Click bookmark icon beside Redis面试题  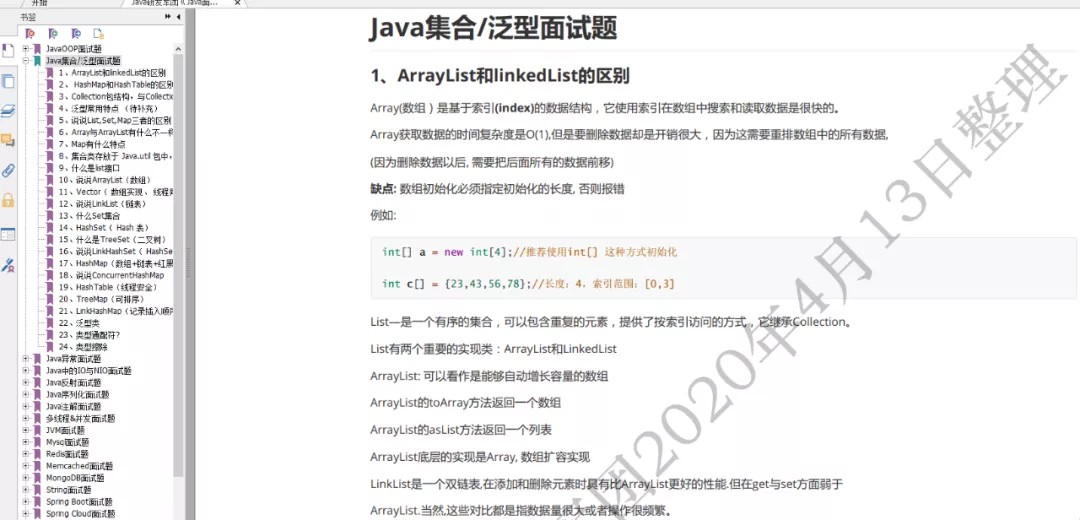(x=37, y=454)
